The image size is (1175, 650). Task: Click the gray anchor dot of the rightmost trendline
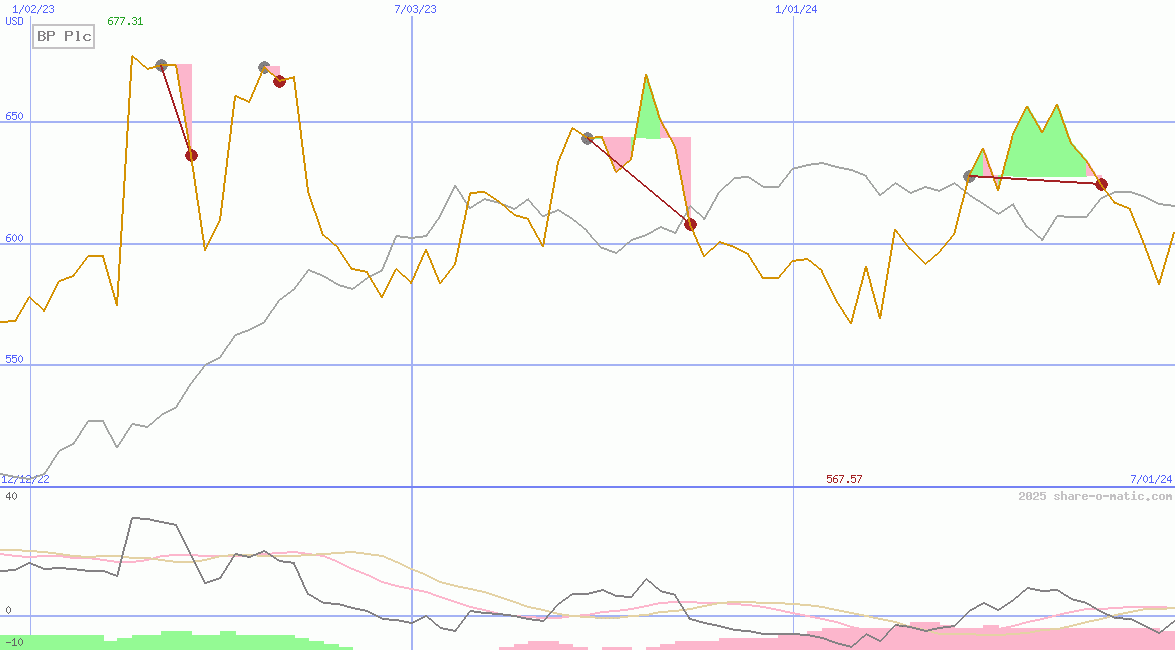[x=967, y=175]
